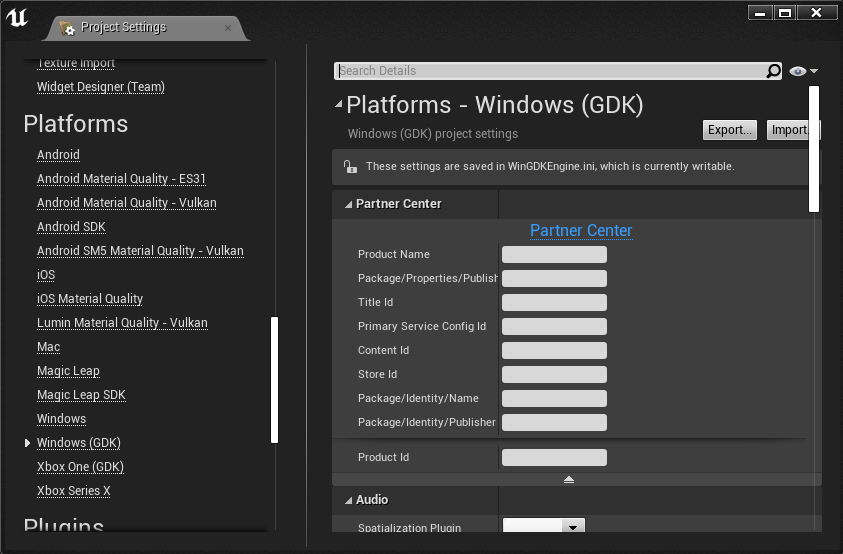The image size is (843, 554).
Task: Click the search magnifier icon
Action: tap(773, 71)
